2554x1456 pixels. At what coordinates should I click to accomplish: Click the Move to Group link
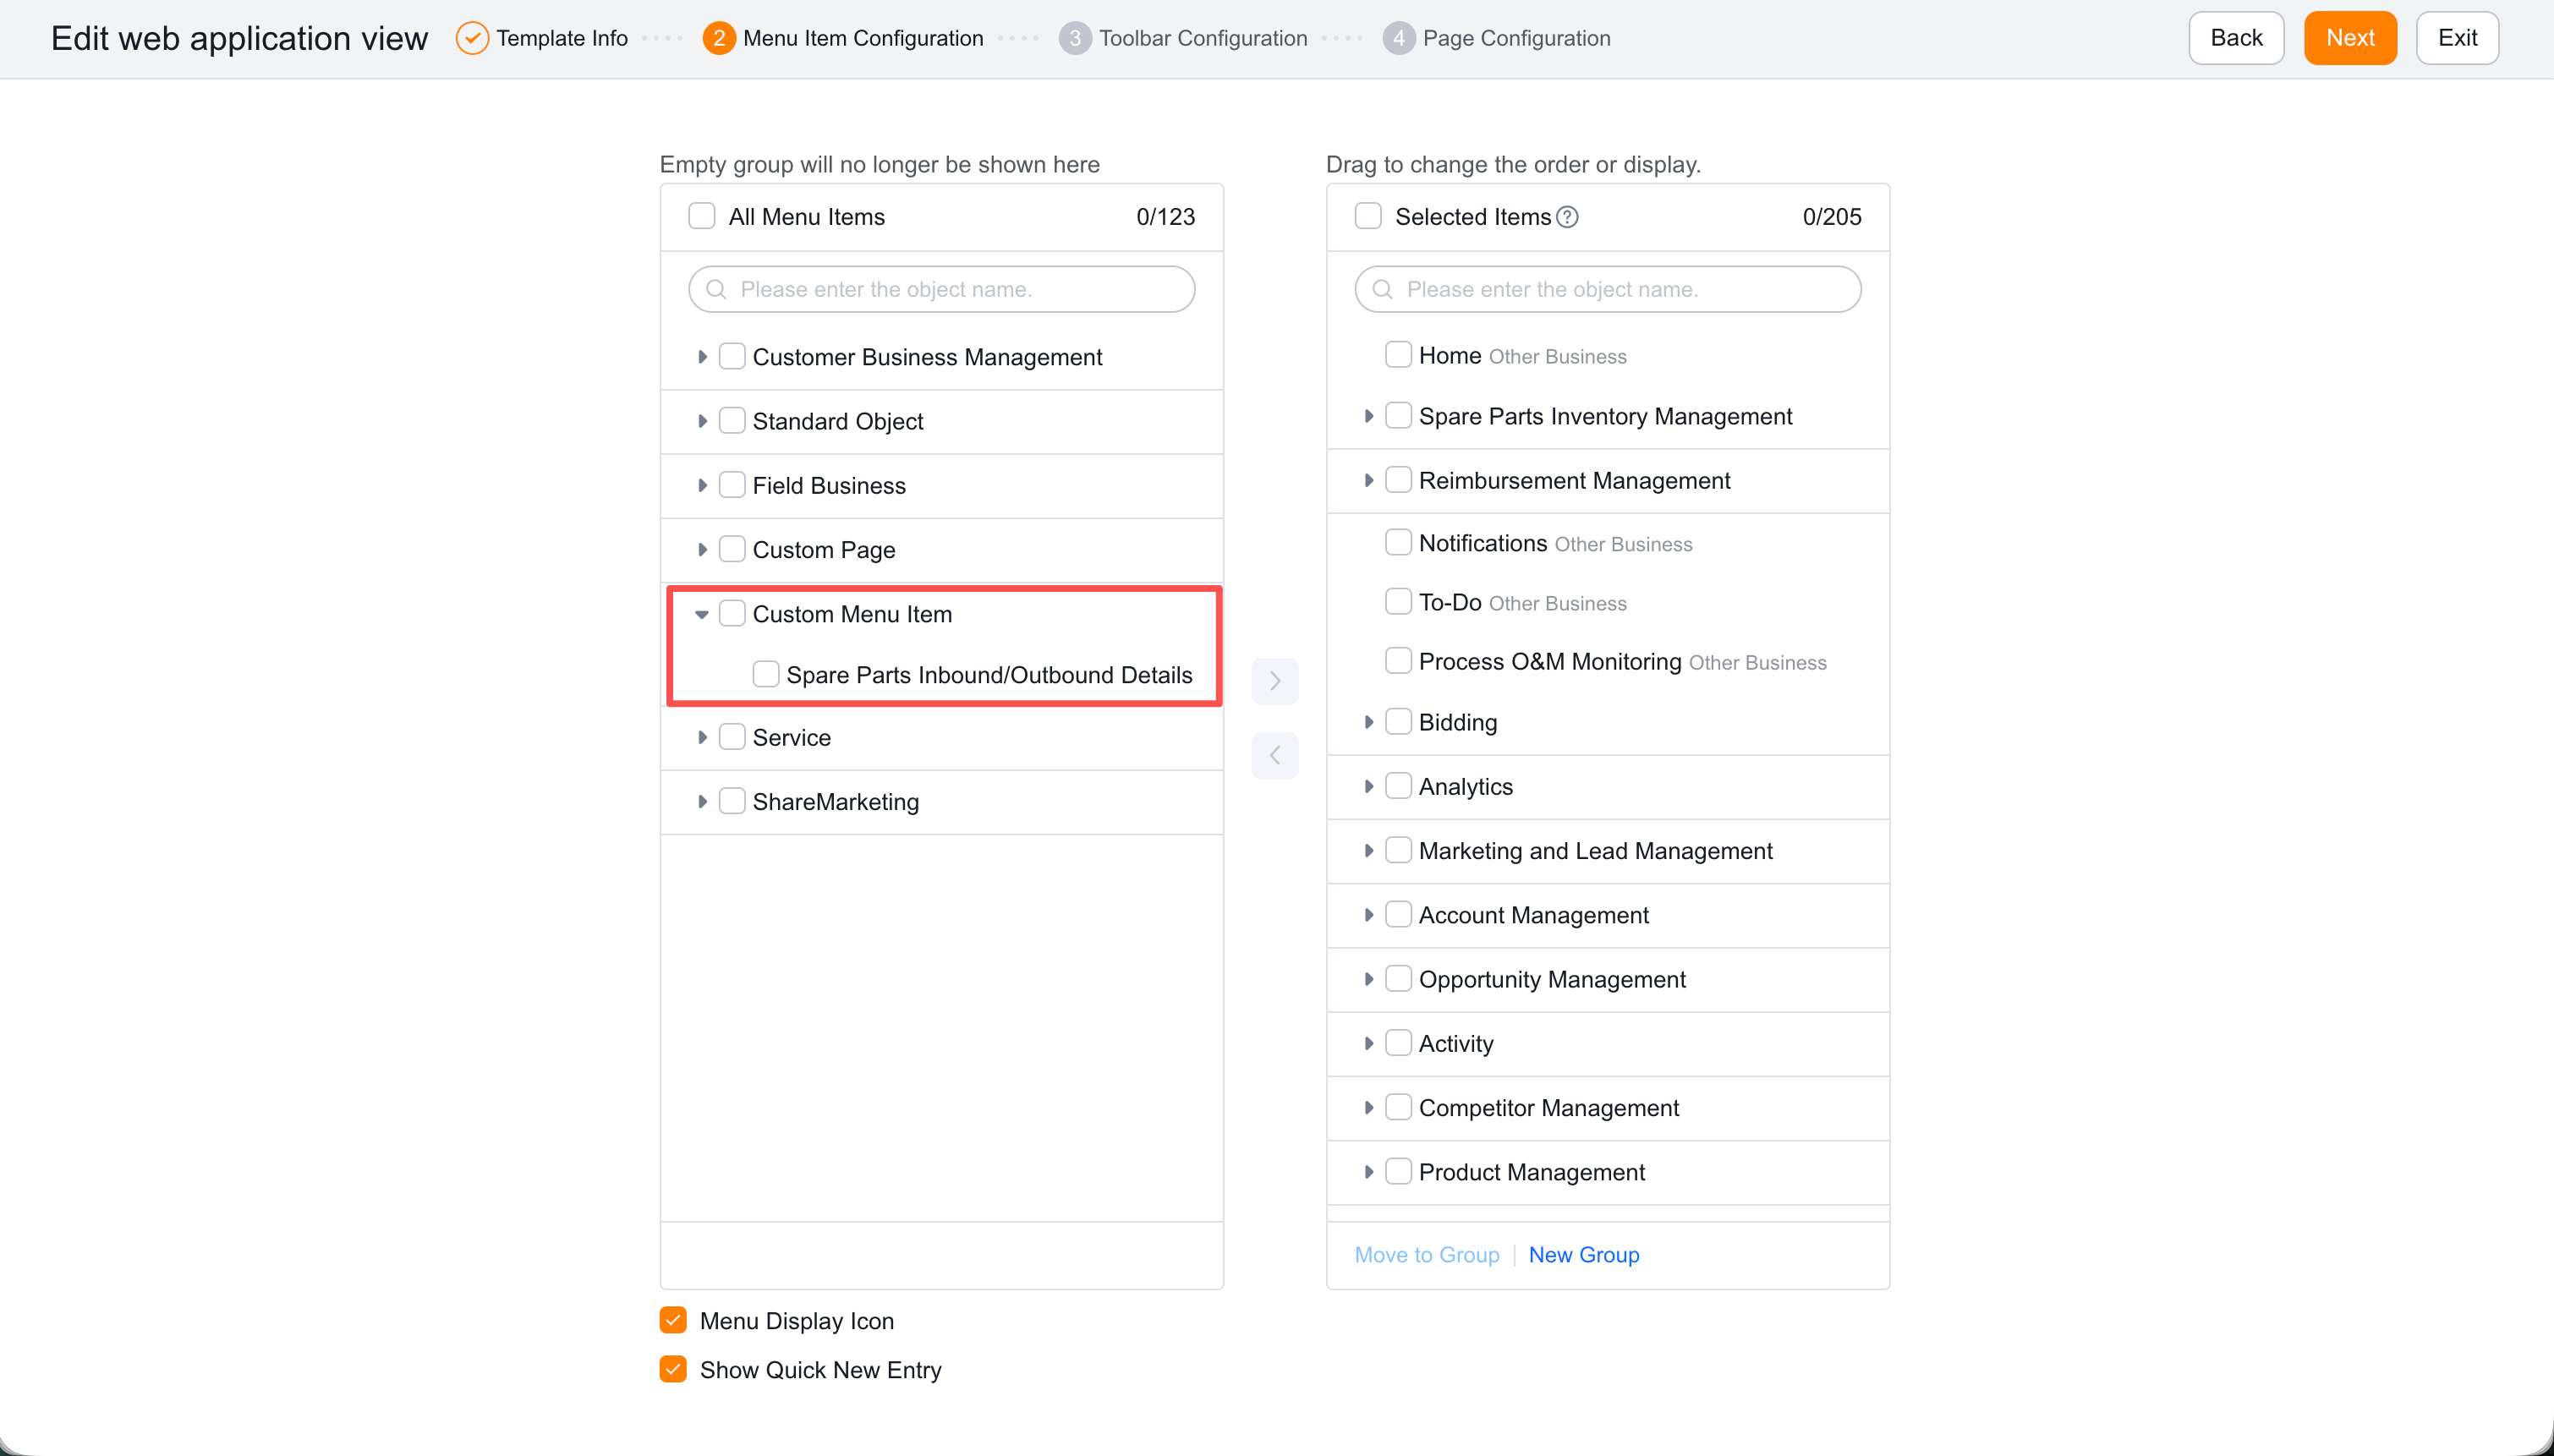(1427, 1255)
